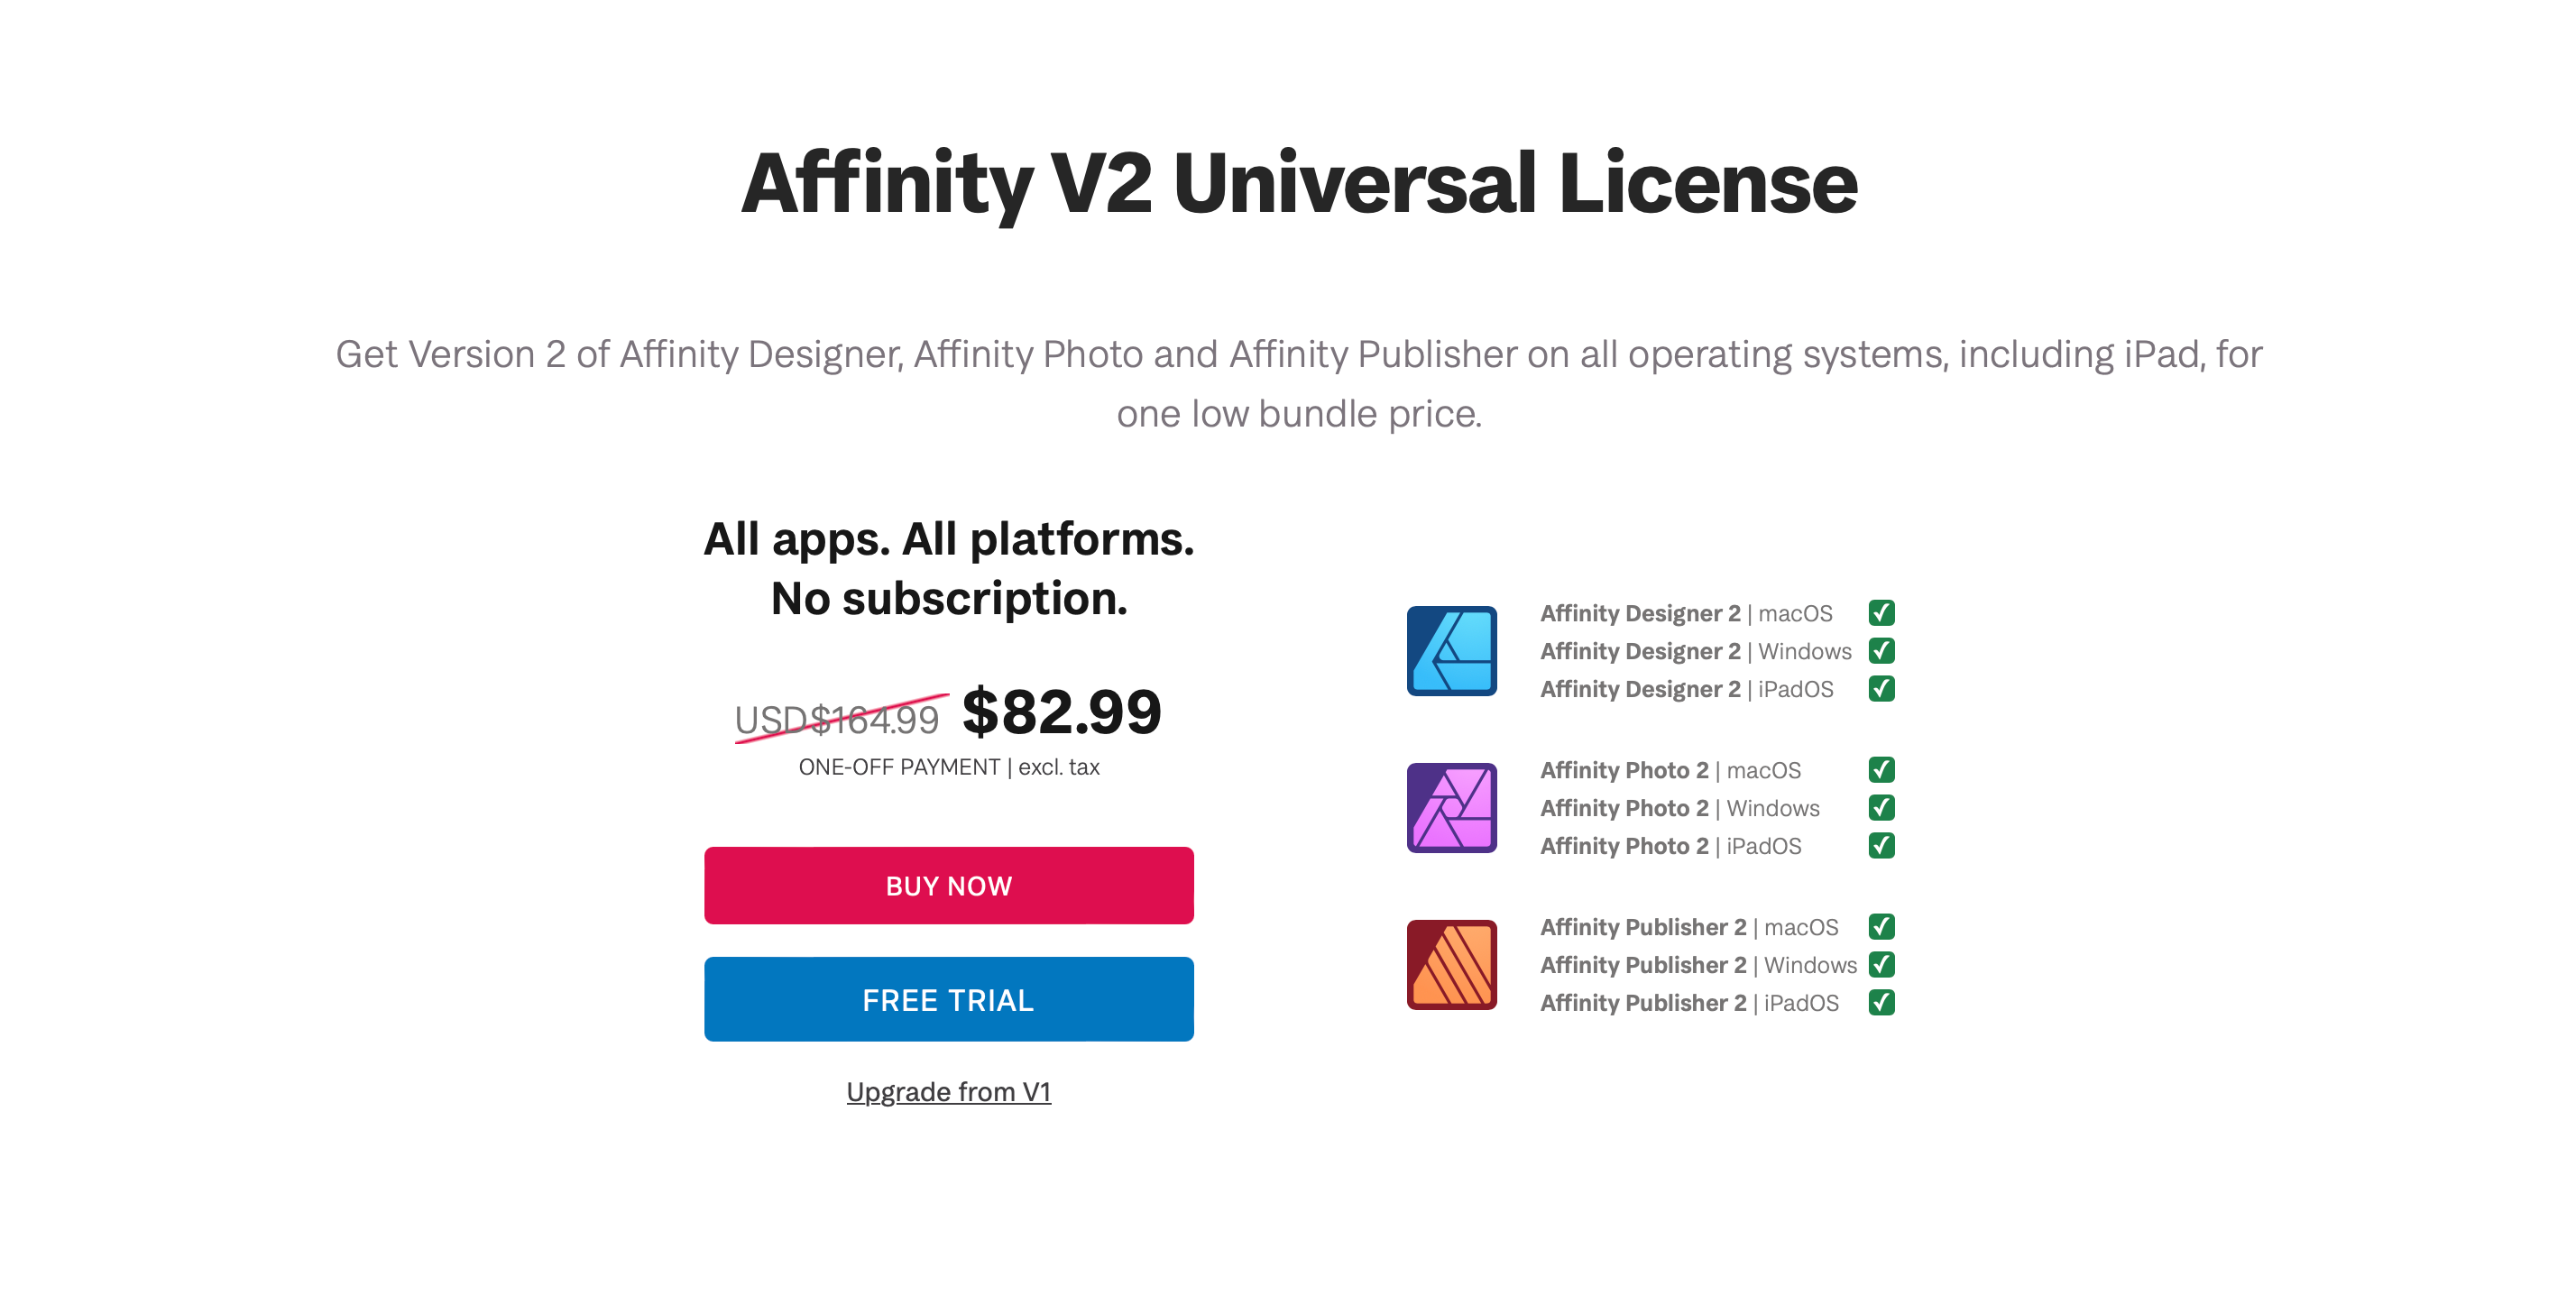
Task: Click the Designer 2 iPadOS green checkmark
Action: point(1881,689)
